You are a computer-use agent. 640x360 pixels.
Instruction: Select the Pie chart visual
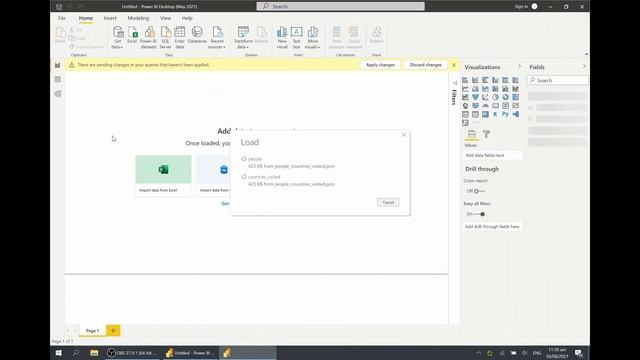(x=495, y=97)
